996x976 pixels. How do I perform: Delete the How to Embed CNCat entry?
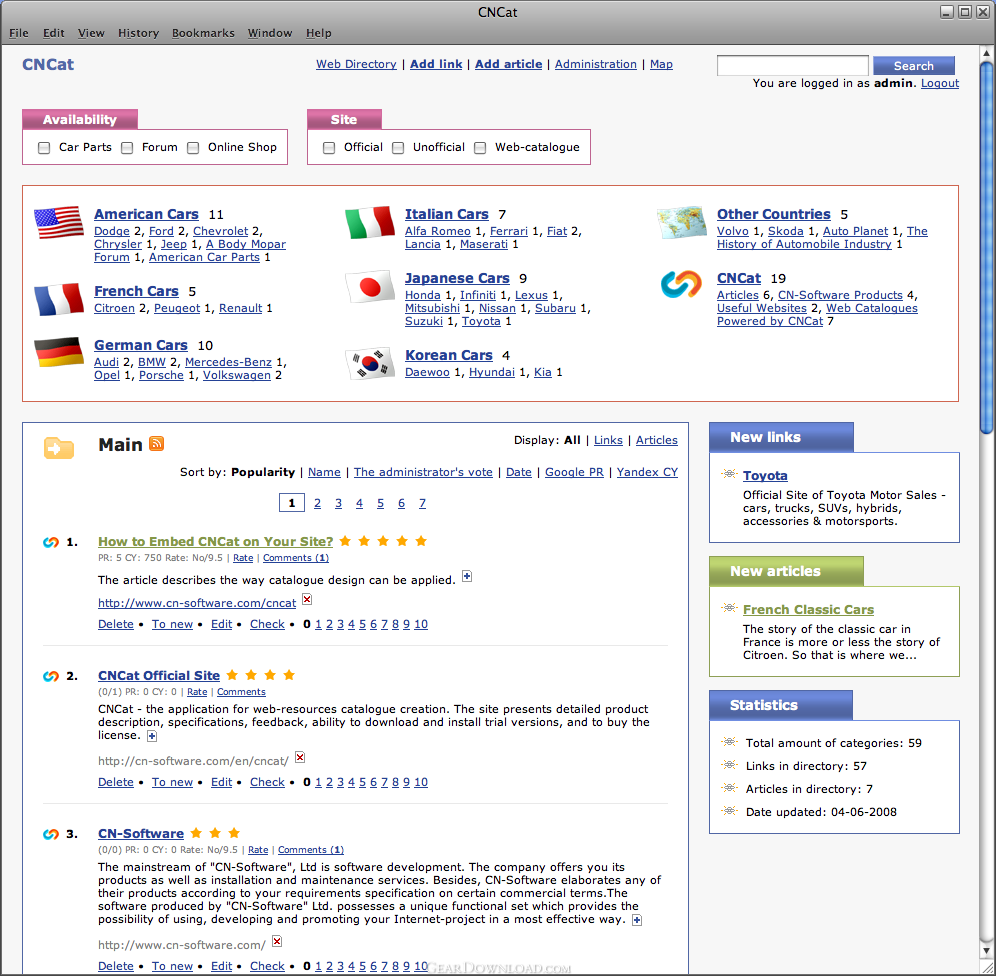(x=116, y=624)
